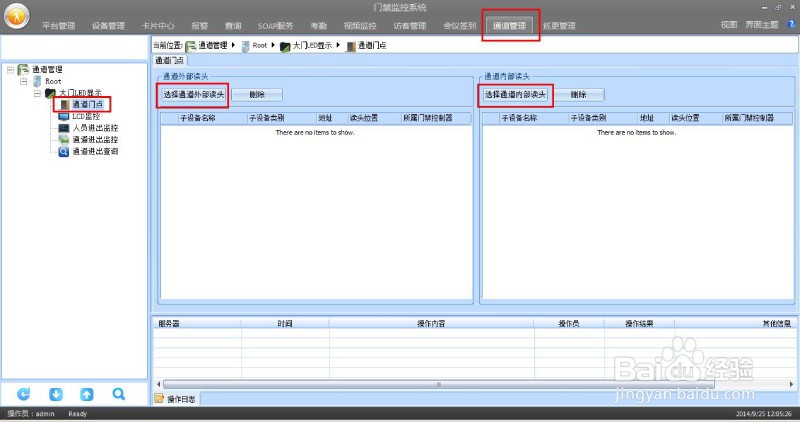Open the 视频监控 menu

360,26
